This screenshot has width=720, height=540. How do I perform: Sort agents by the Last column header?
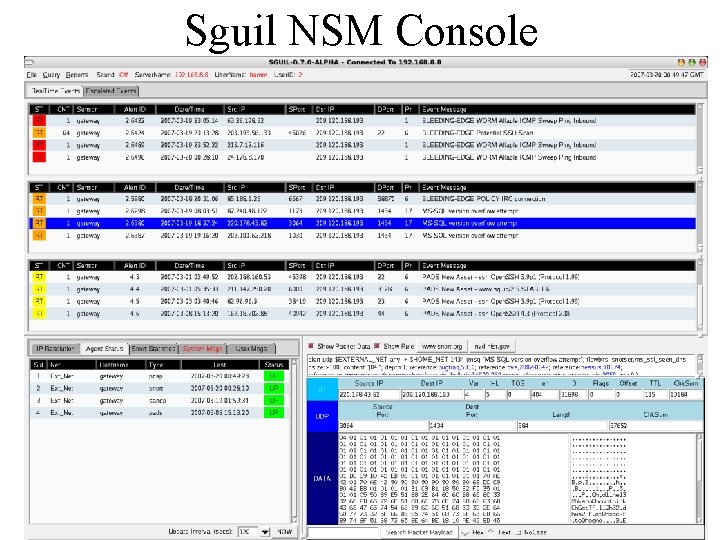[x=220, y=365]
